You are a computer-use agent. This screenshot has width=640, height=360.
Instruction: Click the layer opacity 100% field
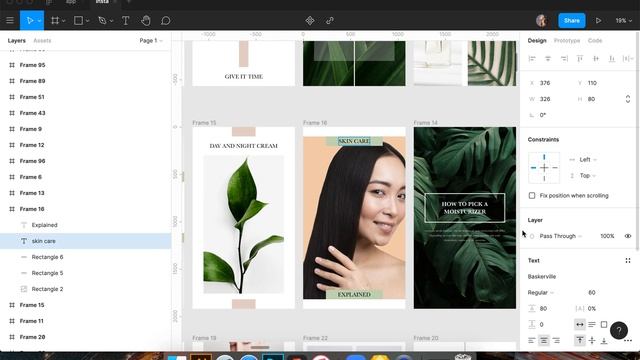pyautogui.click(x=607, y=236)
